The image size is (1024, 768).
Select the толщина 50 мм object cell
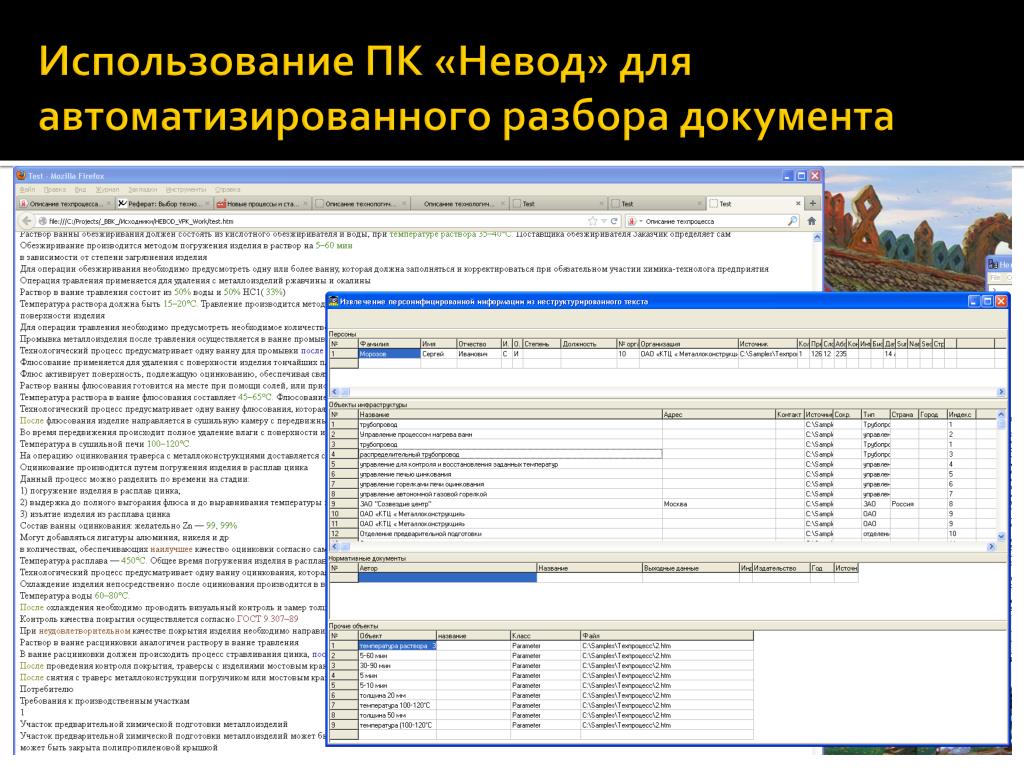tap(397, 715)
